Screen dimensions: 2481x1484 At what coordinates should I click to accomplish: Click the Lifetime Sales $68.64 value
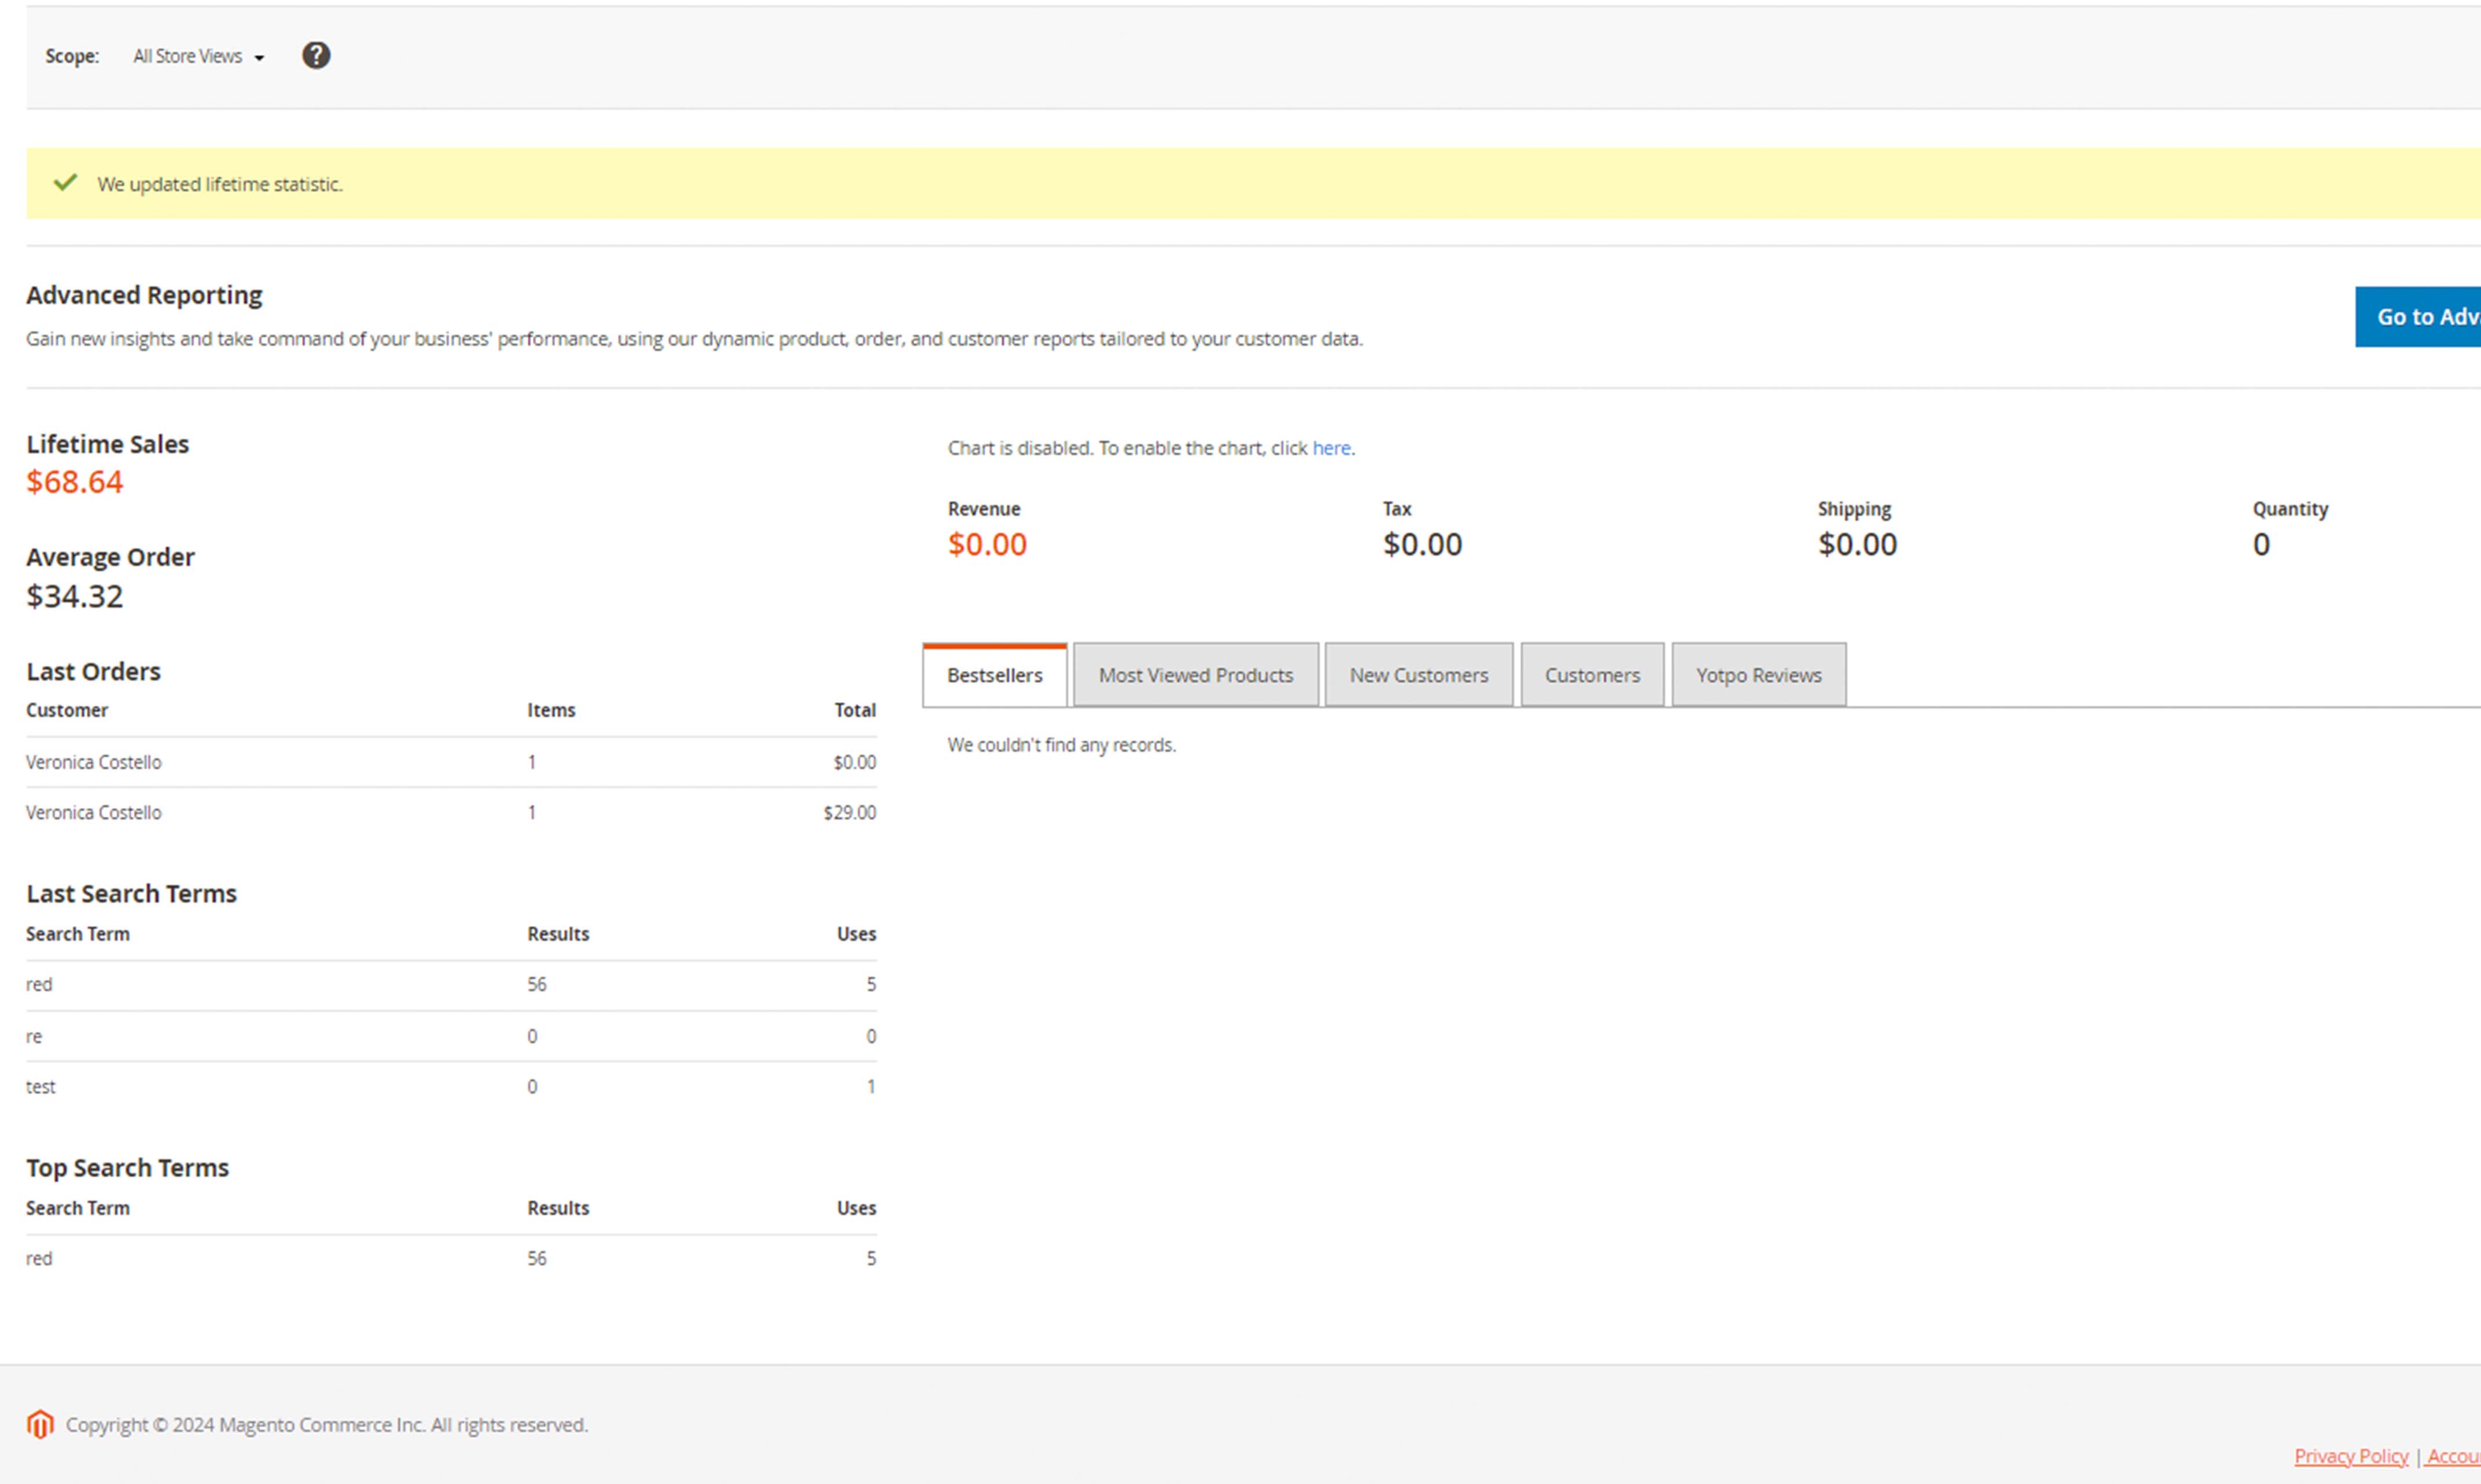(x=75, y=482)
